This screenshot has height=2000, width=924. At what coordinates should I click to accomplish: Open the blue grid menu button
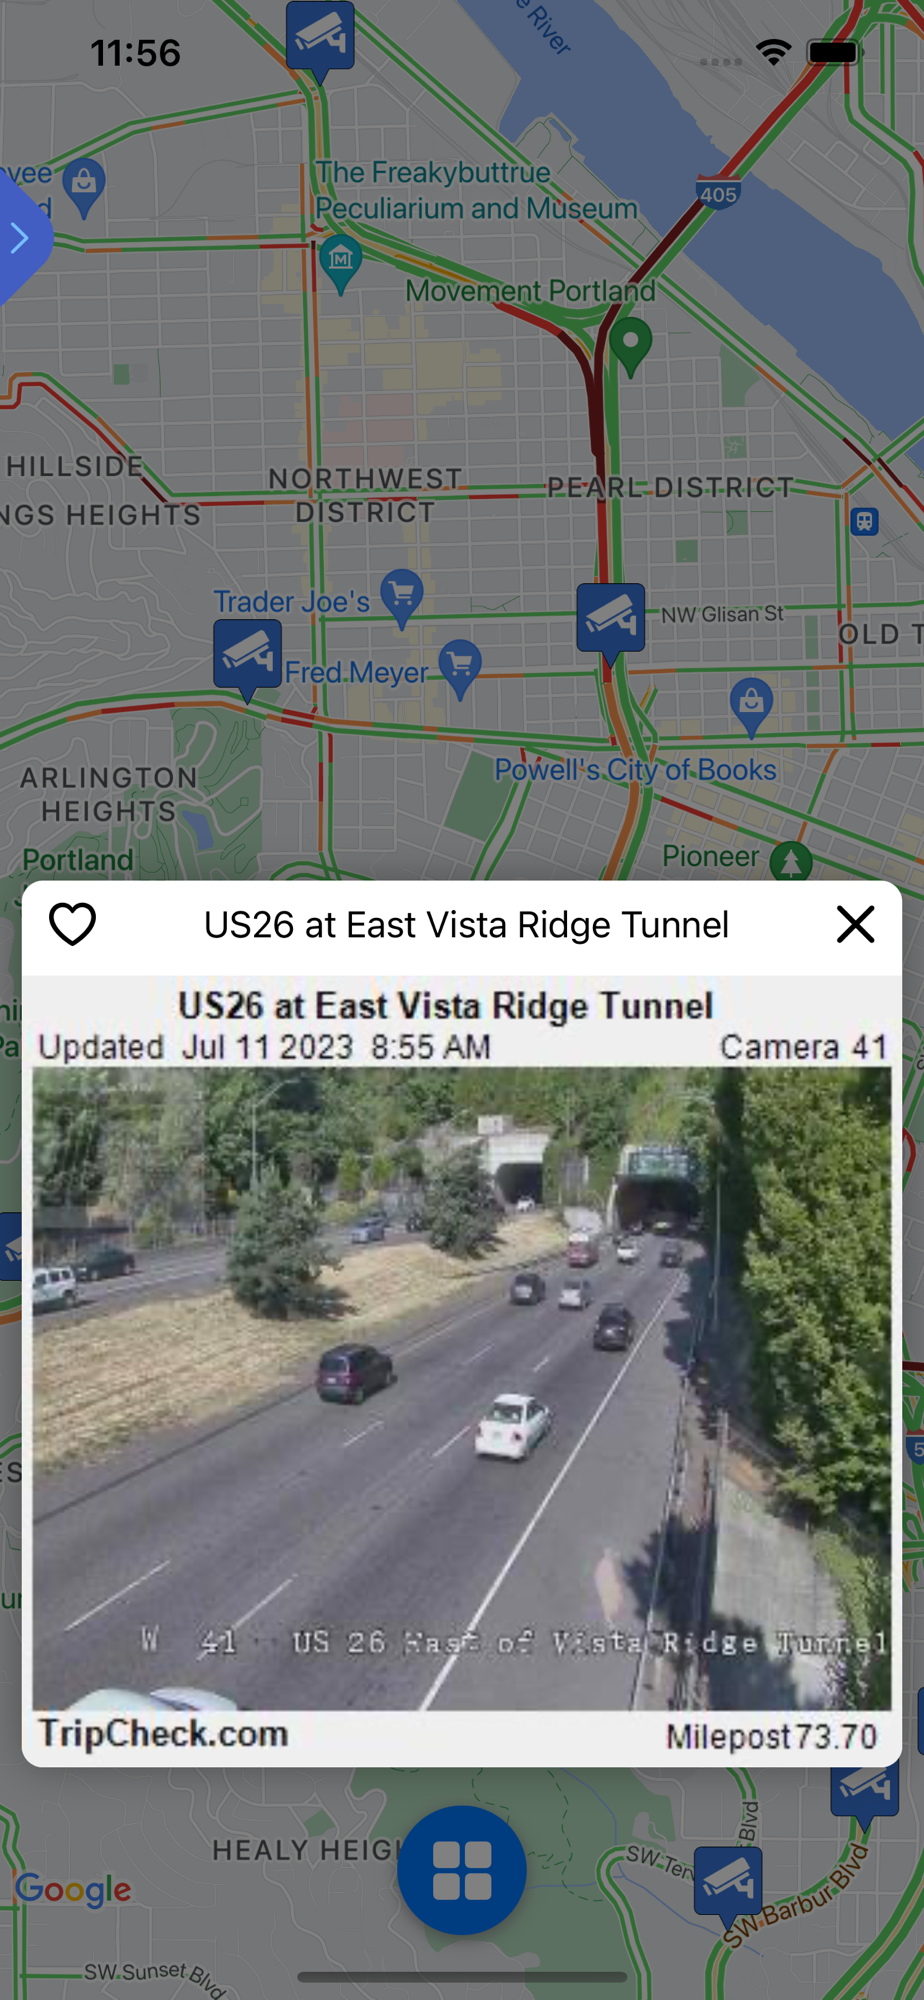point(462,1869)
